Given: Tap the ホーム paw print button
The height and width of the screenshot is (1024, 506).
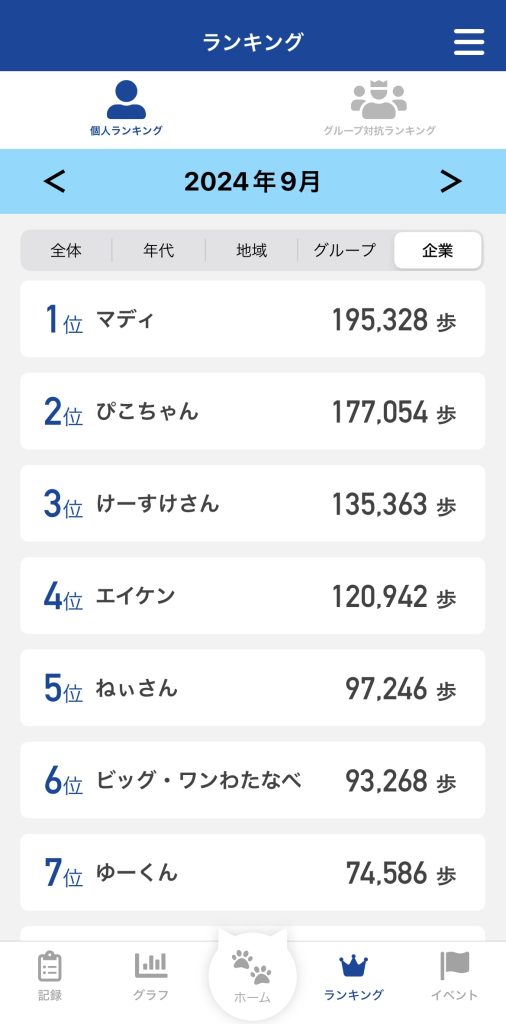Looking at the screenshot, I should 252,967.
